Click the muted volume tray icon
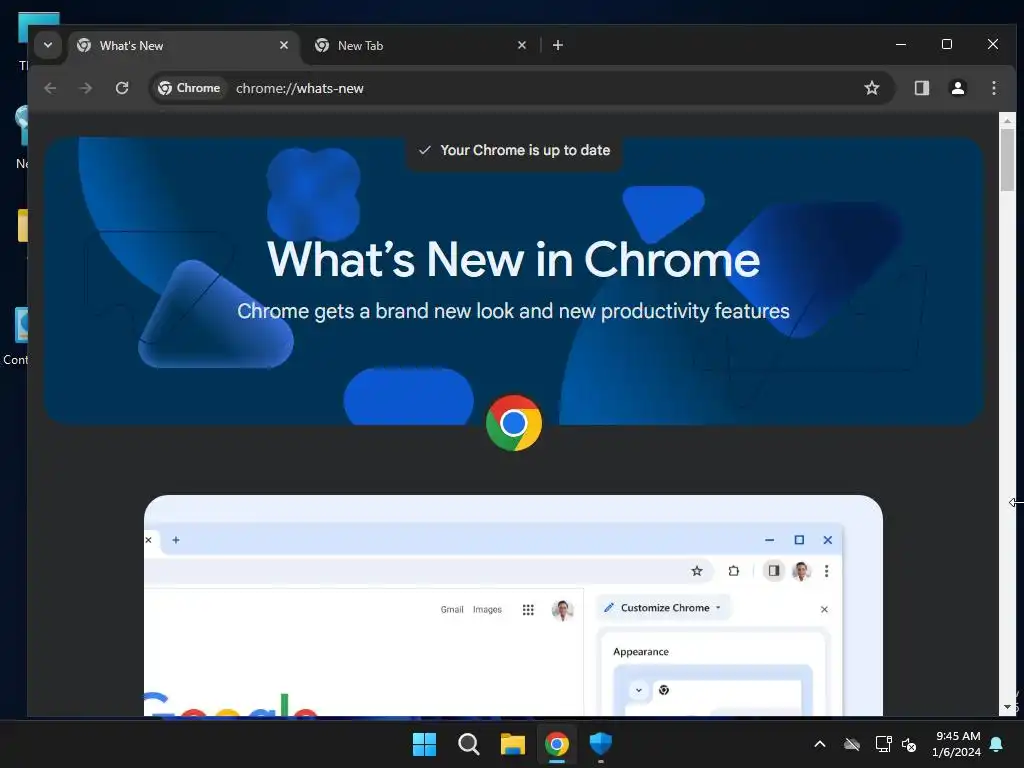 908,744
